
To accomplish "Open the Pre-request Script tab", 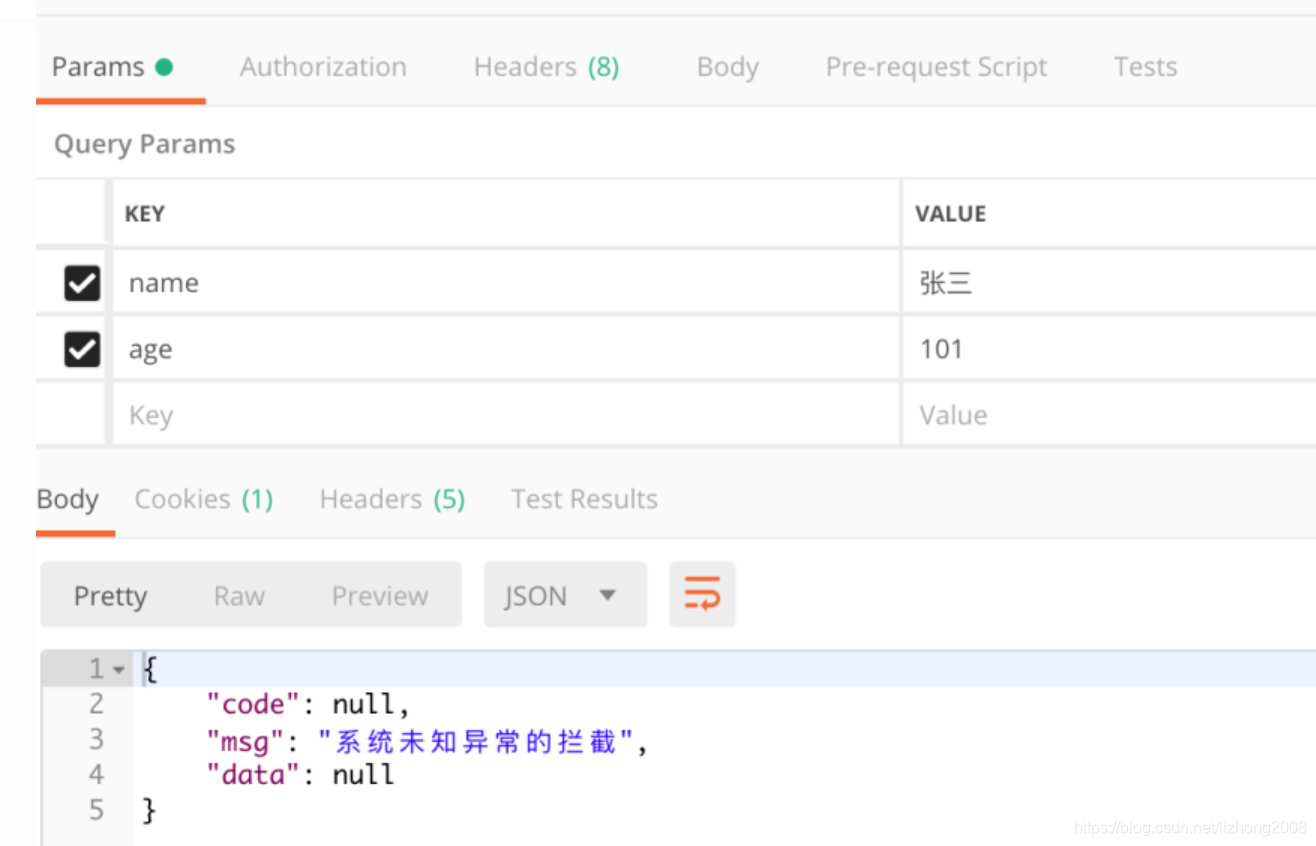I will click(x=936, y=67).
